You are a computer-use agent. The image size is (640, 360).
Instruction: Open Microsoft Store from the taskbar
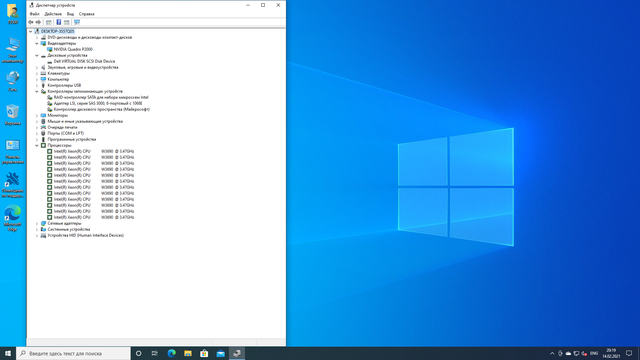[x=204, y=353]
